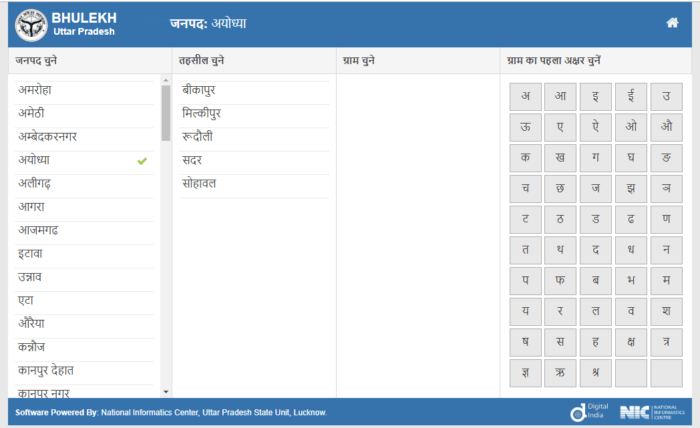This screenshot has height=428, width=700.
Task: Choose first letter र
Action: 560,312
